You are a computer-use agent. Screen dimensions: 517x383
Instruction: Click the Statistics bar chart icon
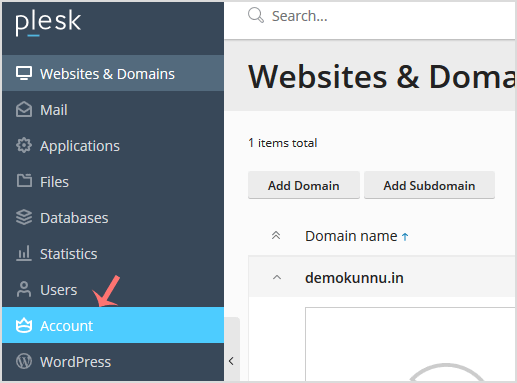pyautogui.click(x=24, y=253)
